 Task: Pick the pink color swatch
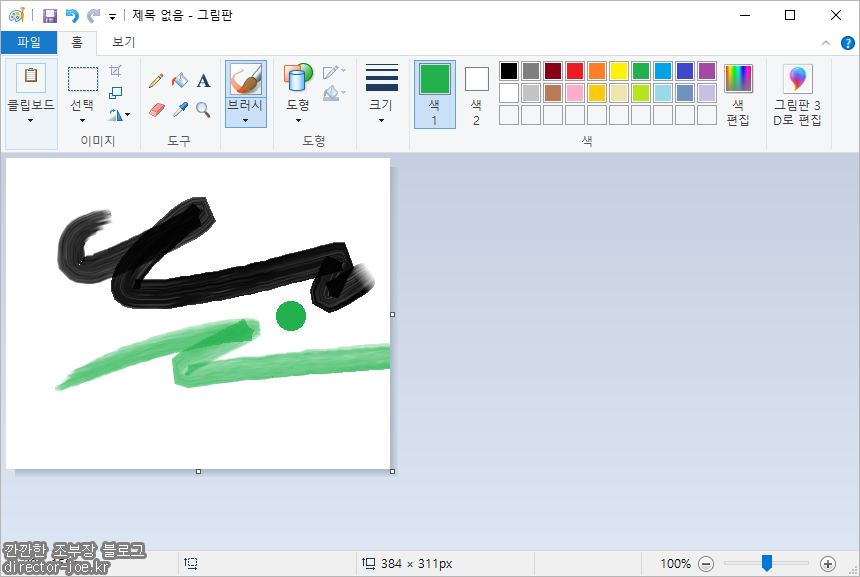click(575, 93)
